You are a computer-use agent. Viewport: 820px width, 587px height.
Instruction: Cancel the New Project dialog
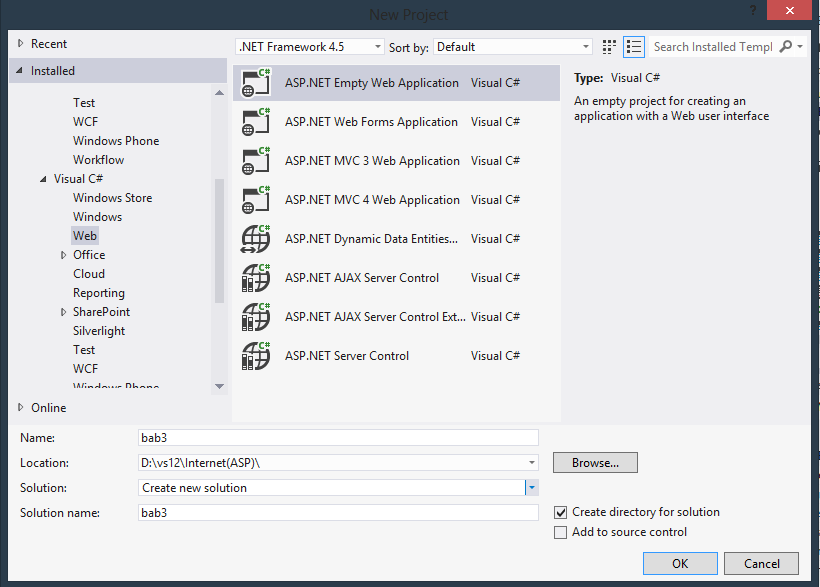(761, 563)
